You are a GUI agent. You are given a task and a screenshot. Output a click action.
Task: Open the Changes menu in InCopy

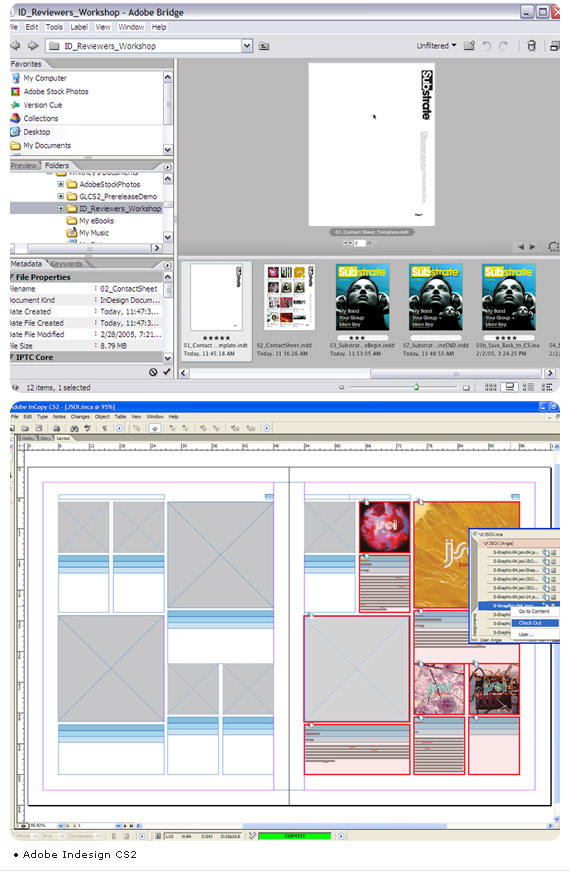[80, 417]
